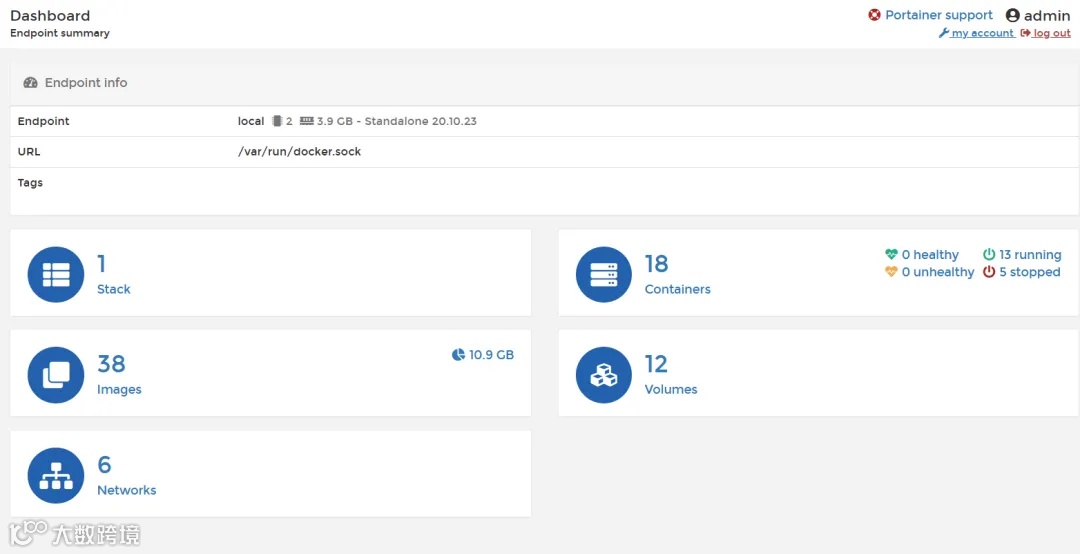
Task: Click the Containers server icon
Action: (x=603, y=274)
